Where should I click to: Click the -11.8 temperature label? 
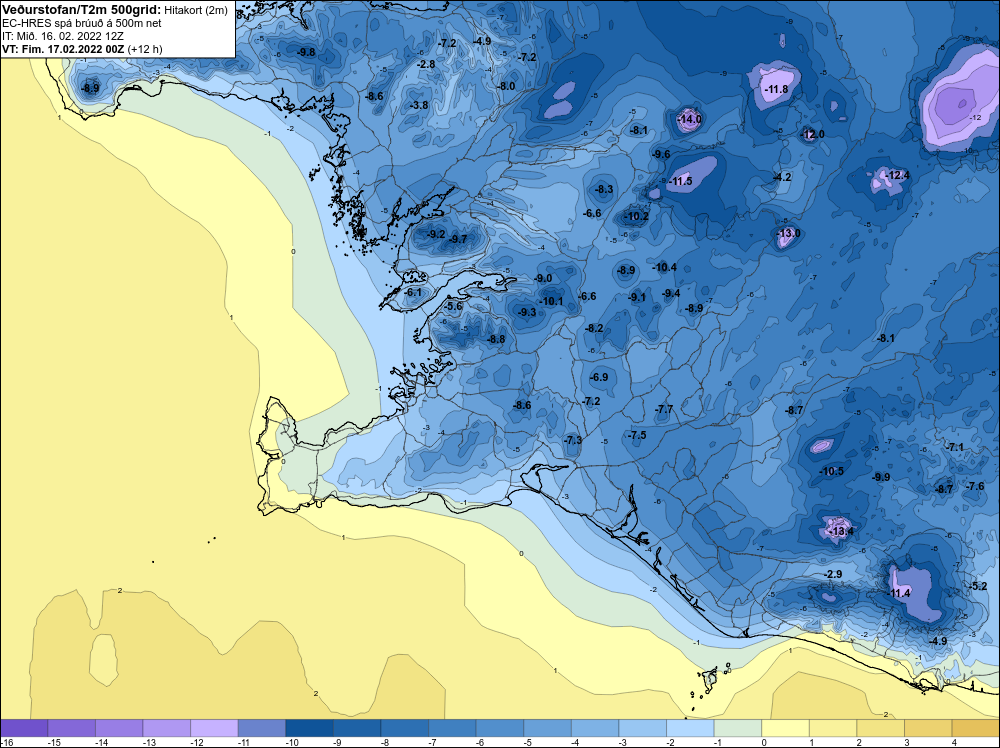click(x=777, y=89)
